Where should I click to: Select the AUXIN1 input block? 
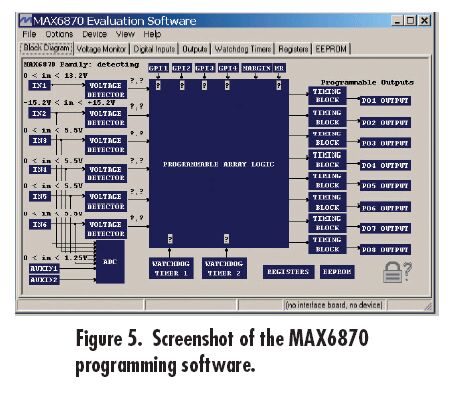[44, 269]
